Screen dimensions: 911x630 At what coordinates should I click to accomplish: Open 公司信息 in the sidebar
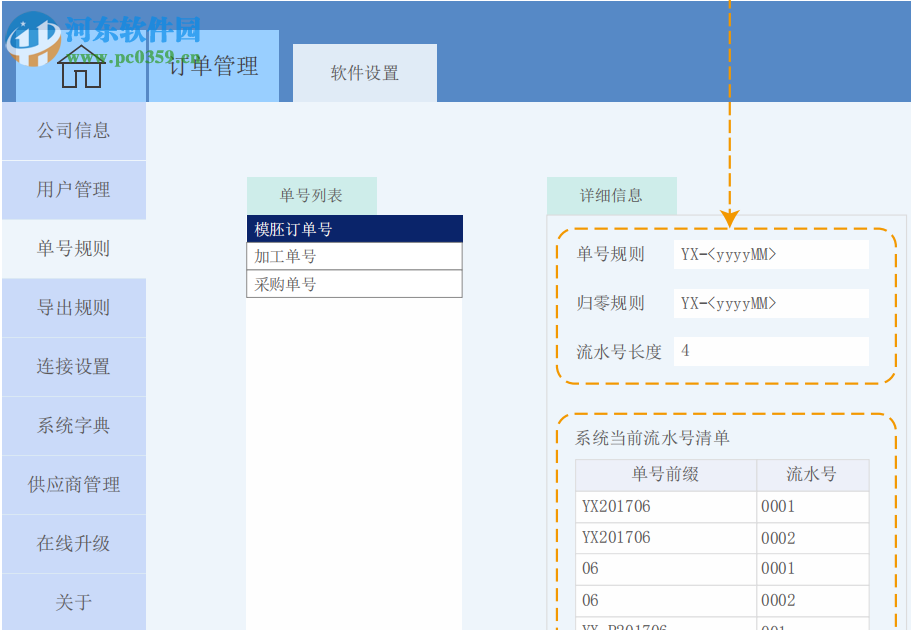point(72,131)
